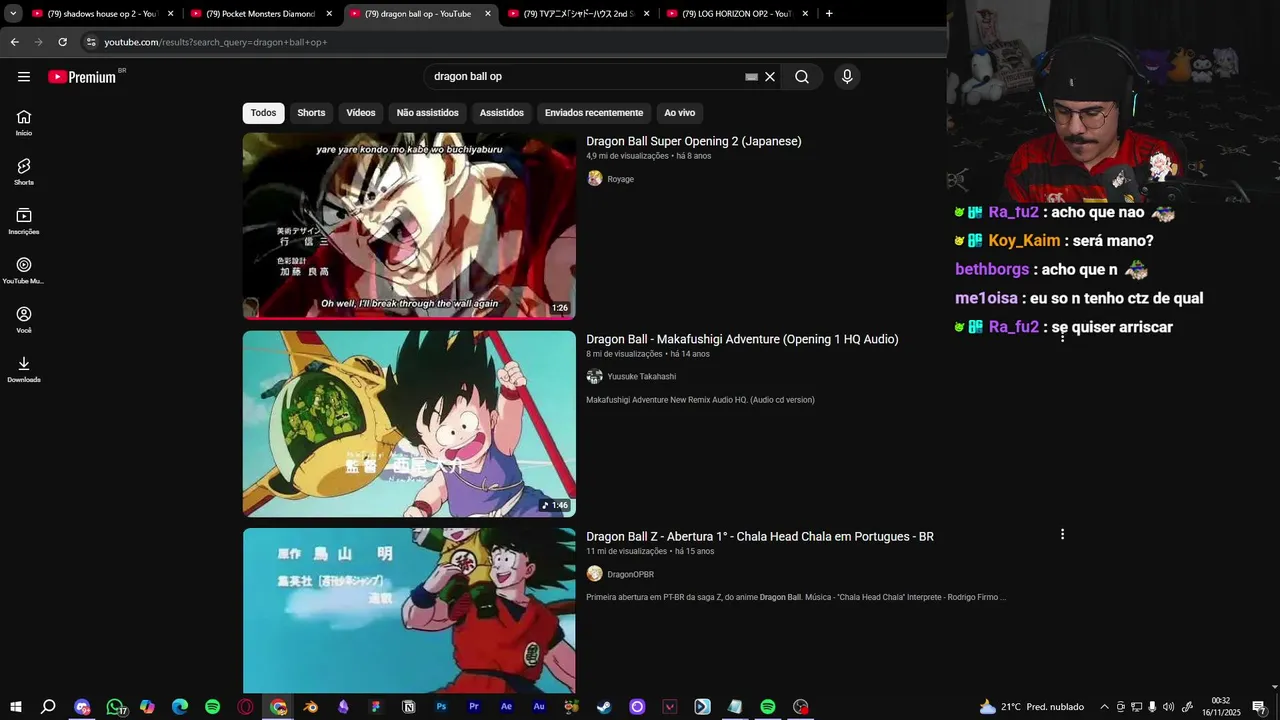Clear the 'dragon ball op' search text
This screenshot has width=1280, height=720.
tap(770, 77)
